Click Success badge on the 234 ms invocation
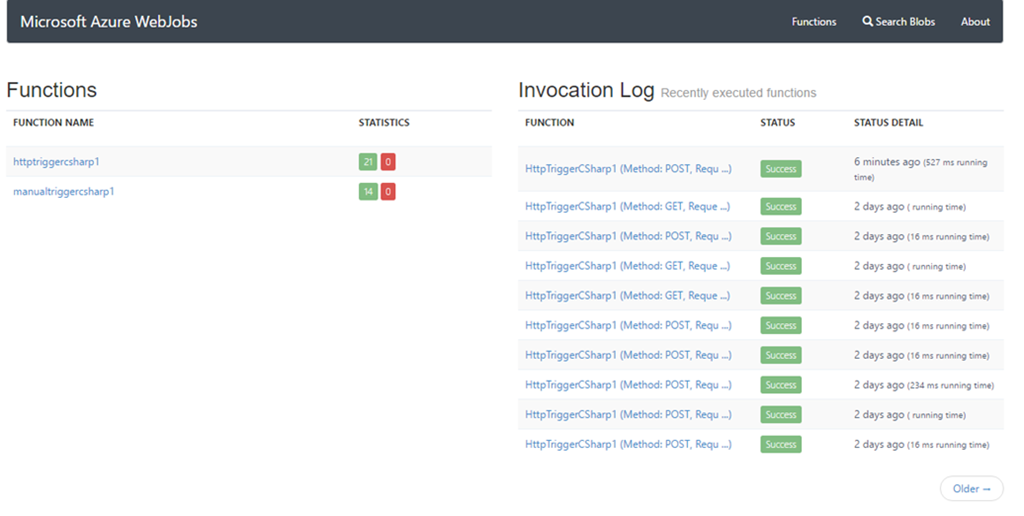Image resolution: width=1024 pixels, height=516 pixels. (780, 385)
